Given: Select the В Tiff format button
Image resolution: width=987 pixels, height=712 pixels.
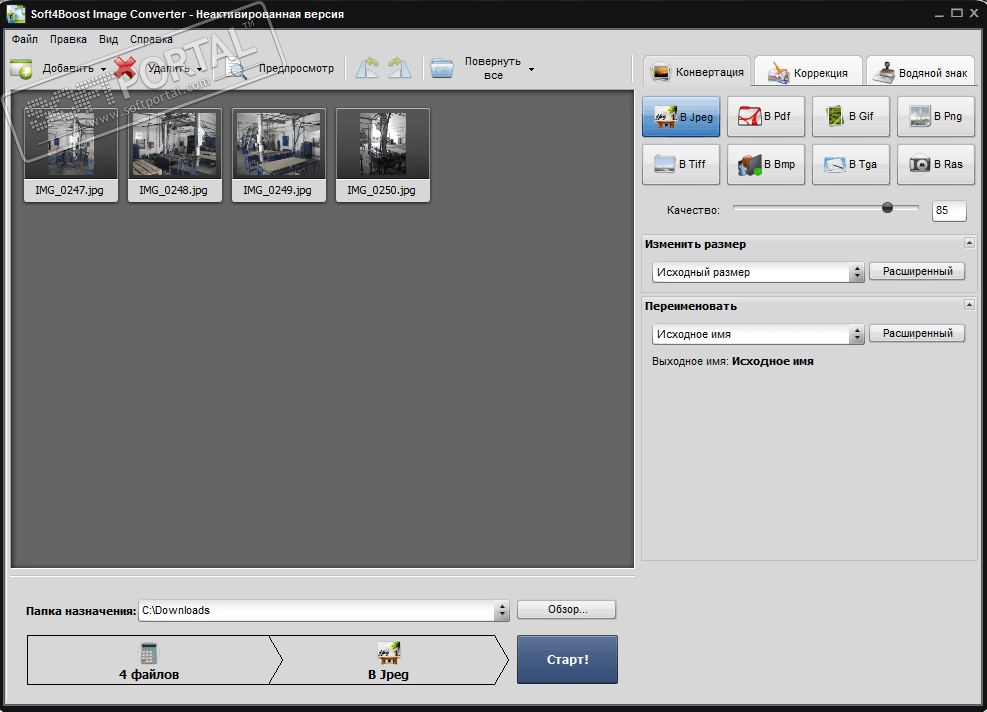Looking at the screenshot, I should 681,164.
